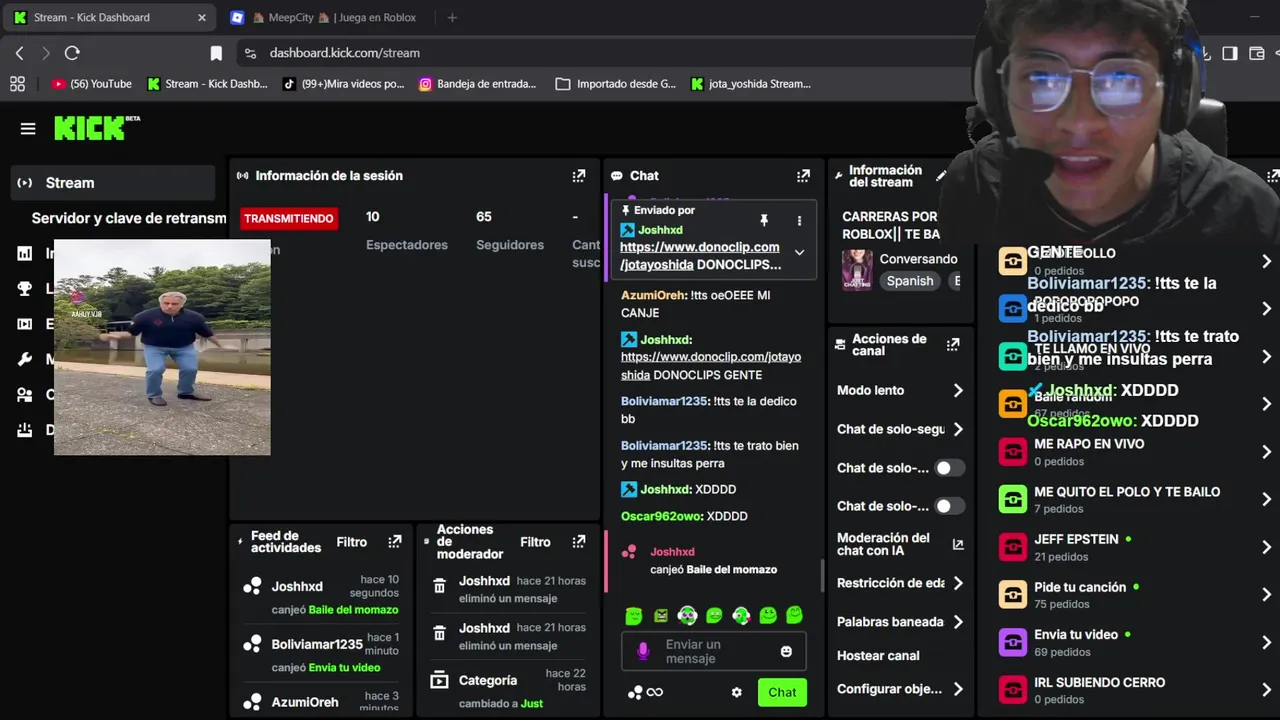Expand the ME RAPO EN VIVO reward
The height and width of the screenshot is (720, 1280).
1267,452
